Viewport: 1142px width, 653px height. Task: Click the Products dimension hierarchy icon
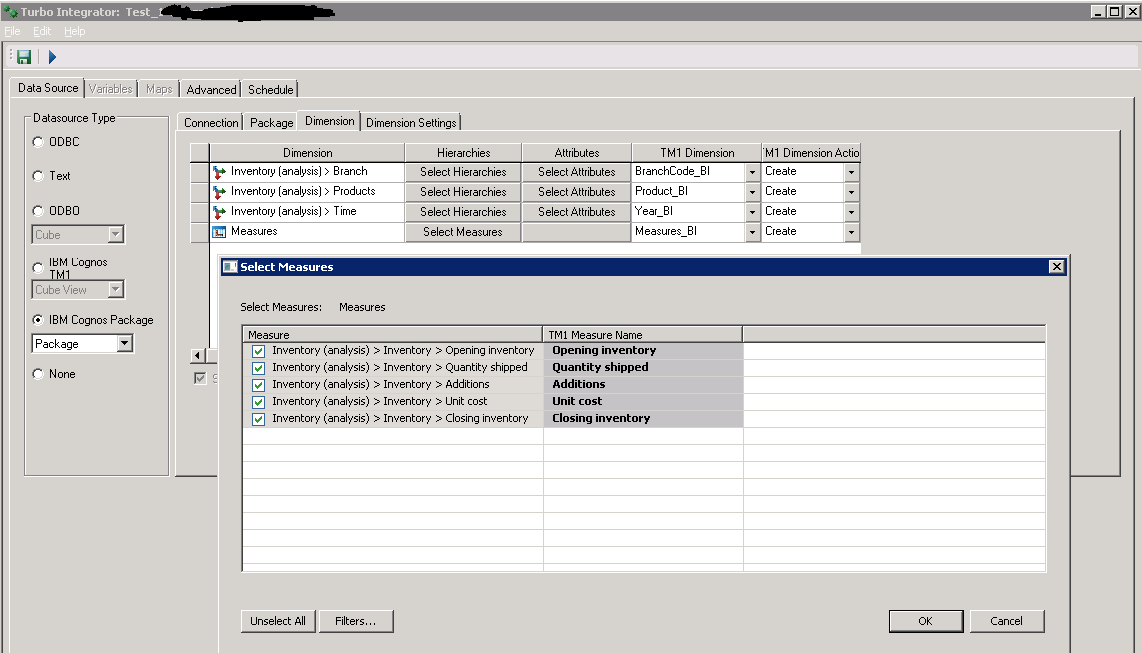click(220, 192)
